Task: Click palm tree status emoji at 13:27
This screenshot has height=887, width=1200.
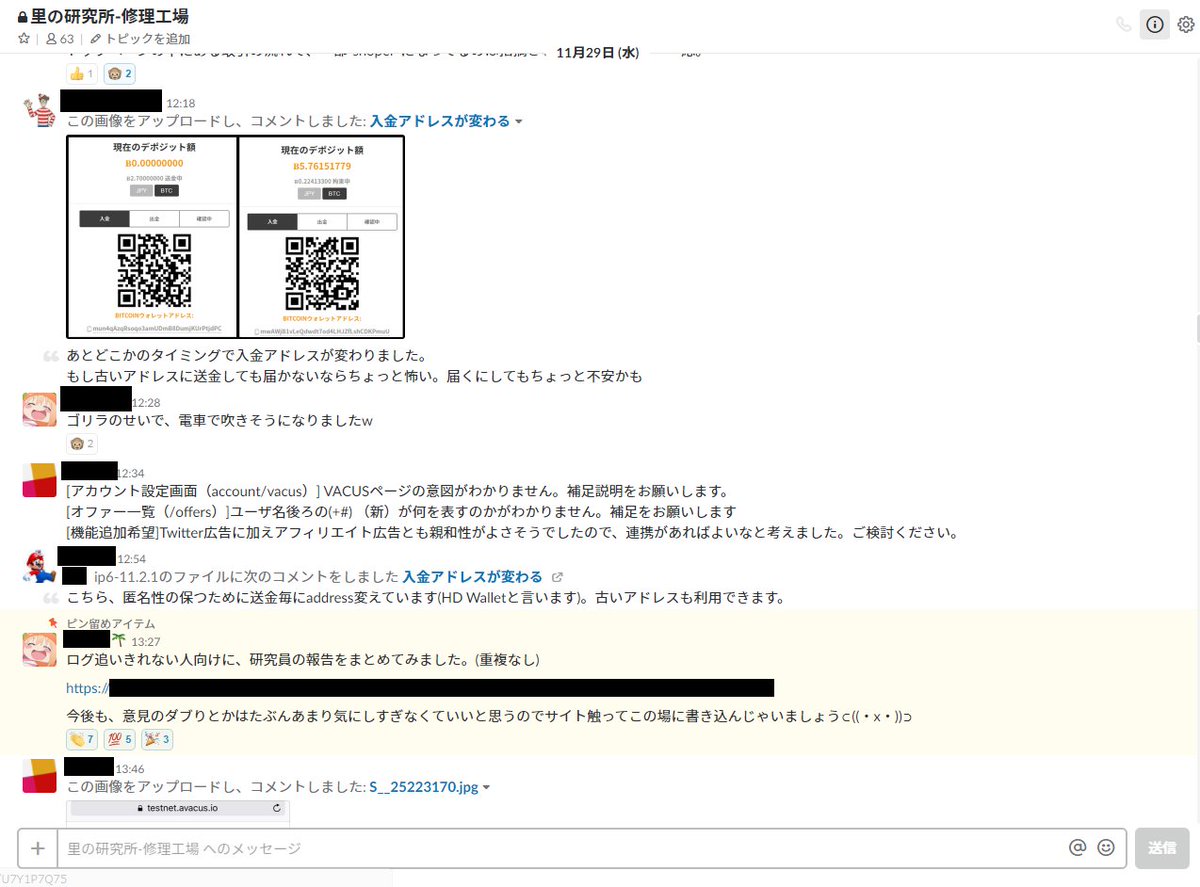Action: pos(118,640)
